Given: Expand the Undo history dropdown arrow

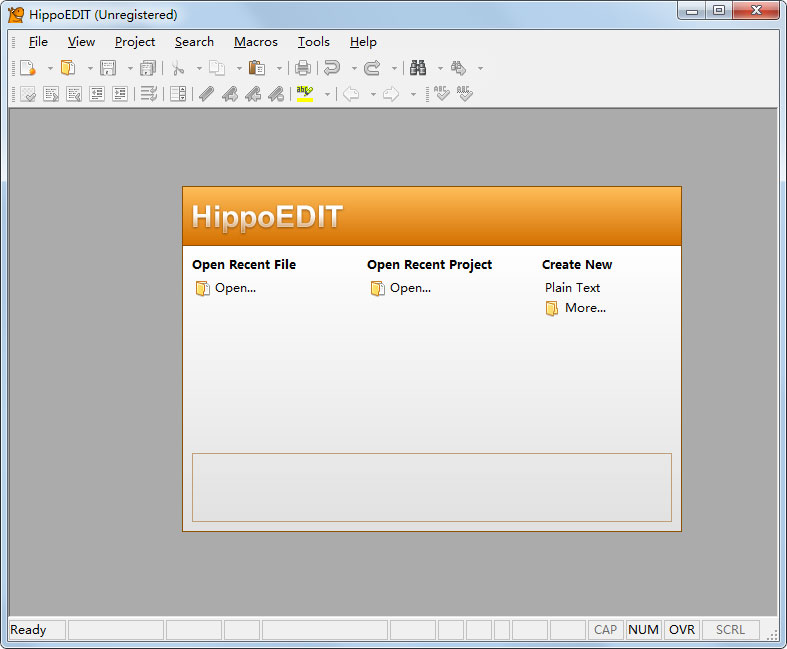Looking at the screenshot, I should pyautogui.click(x=354, y=68).
